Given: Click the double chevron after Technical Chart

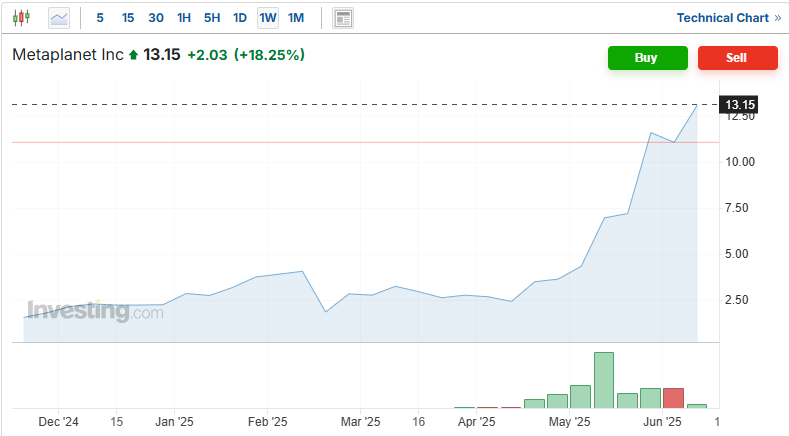Looking at the screenshot, I should pyautogui.click(x=777, y=18).
